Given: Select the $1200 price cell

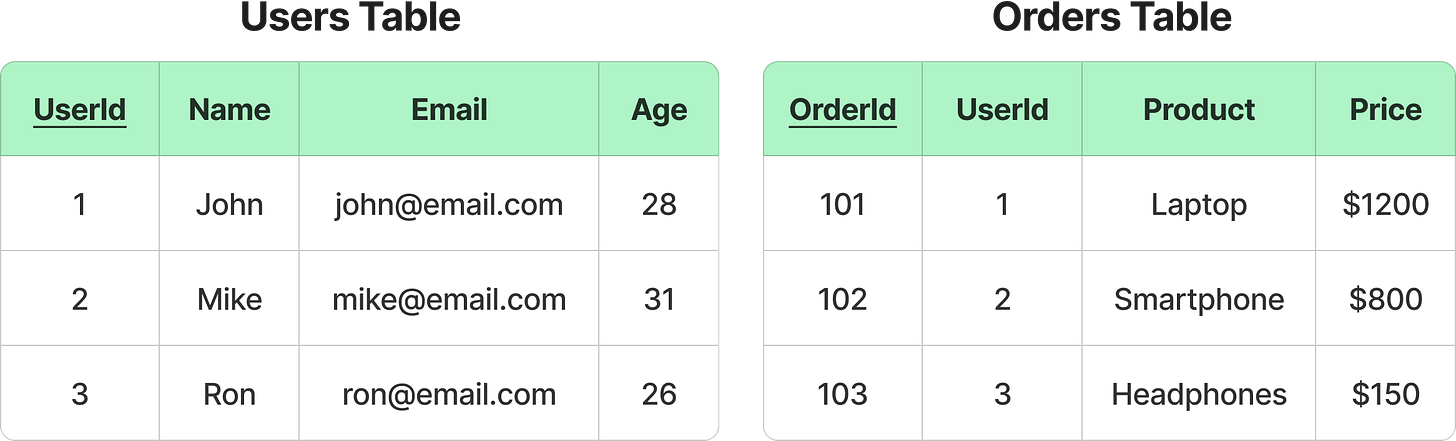Looking at the screenshot, I should tap(1385, 204).
